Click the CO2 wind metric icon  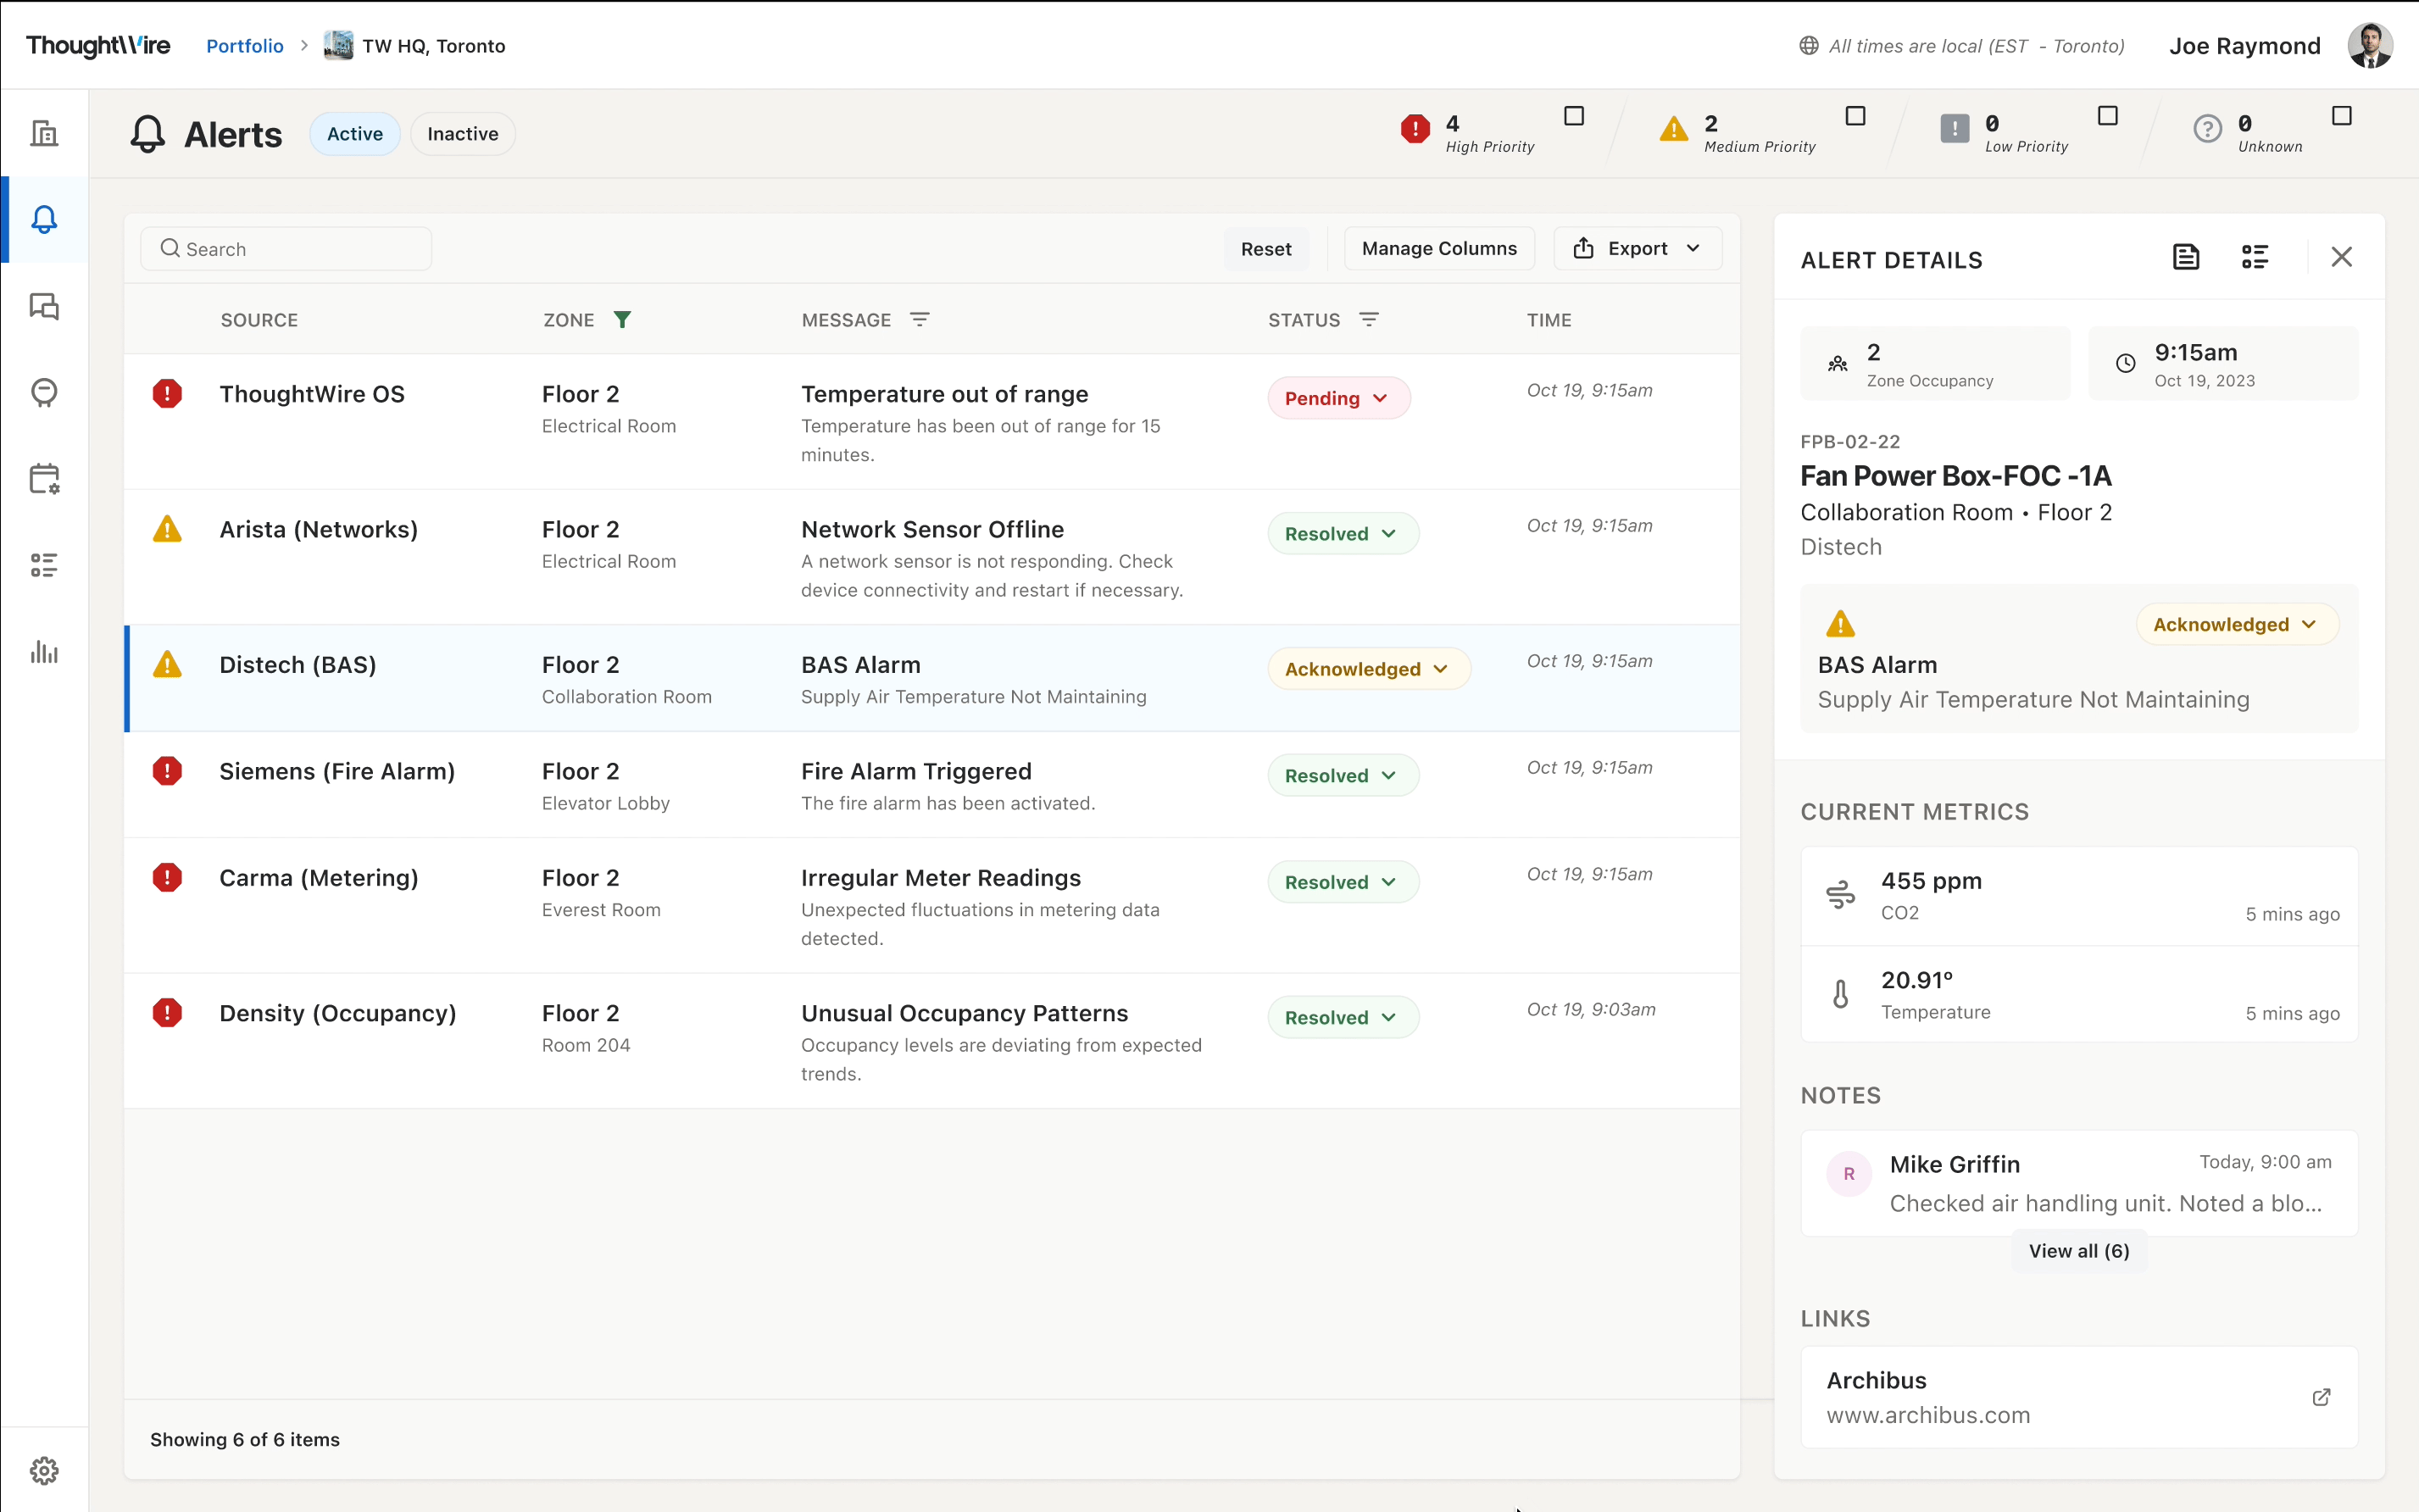pos(1840,894)
